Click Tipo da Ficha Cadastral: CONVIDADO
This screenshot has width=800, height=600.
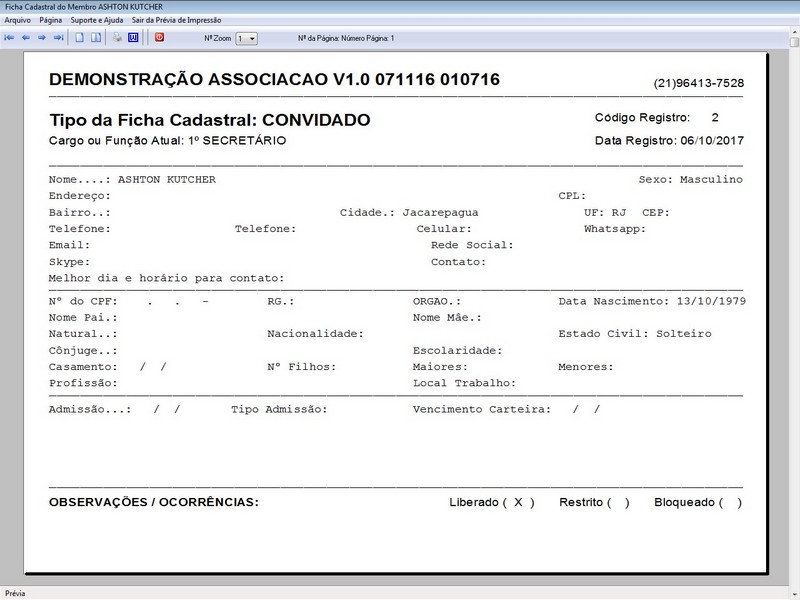(210, 120)
